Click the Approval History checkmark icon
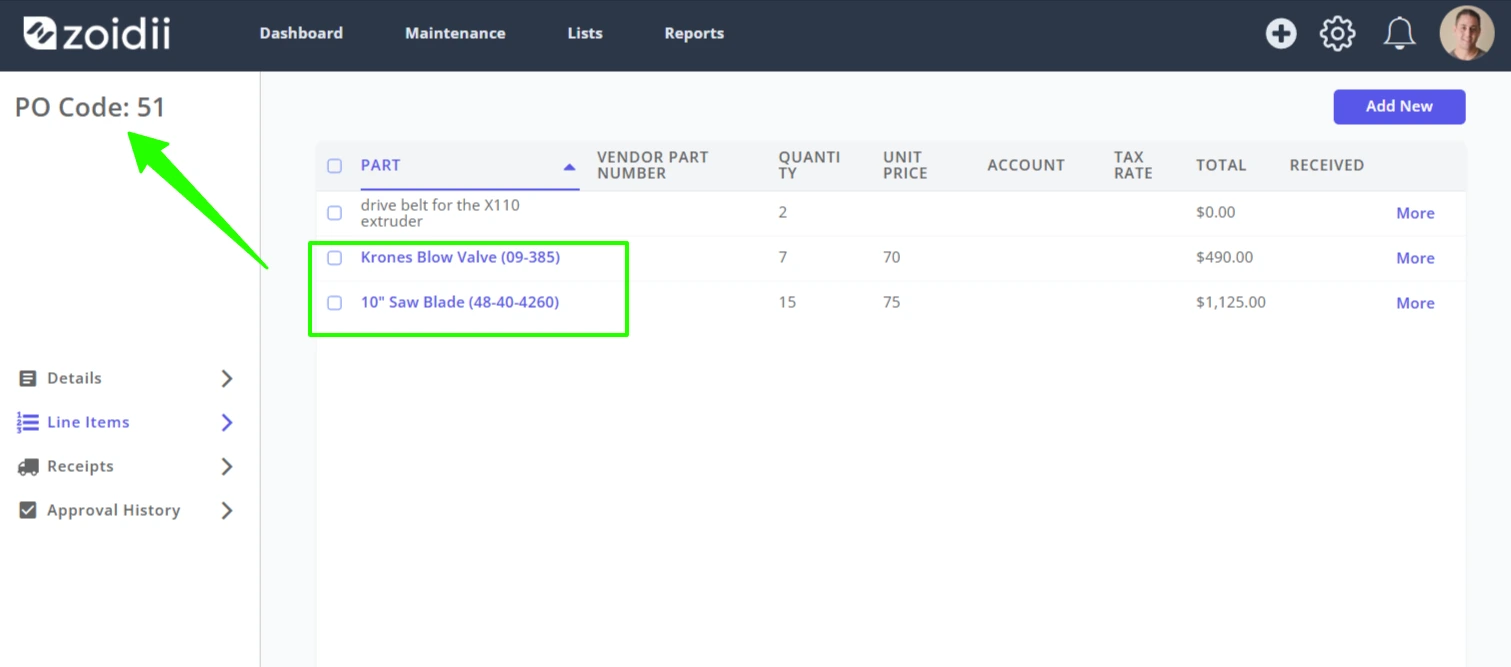 [x=28, y=510]
